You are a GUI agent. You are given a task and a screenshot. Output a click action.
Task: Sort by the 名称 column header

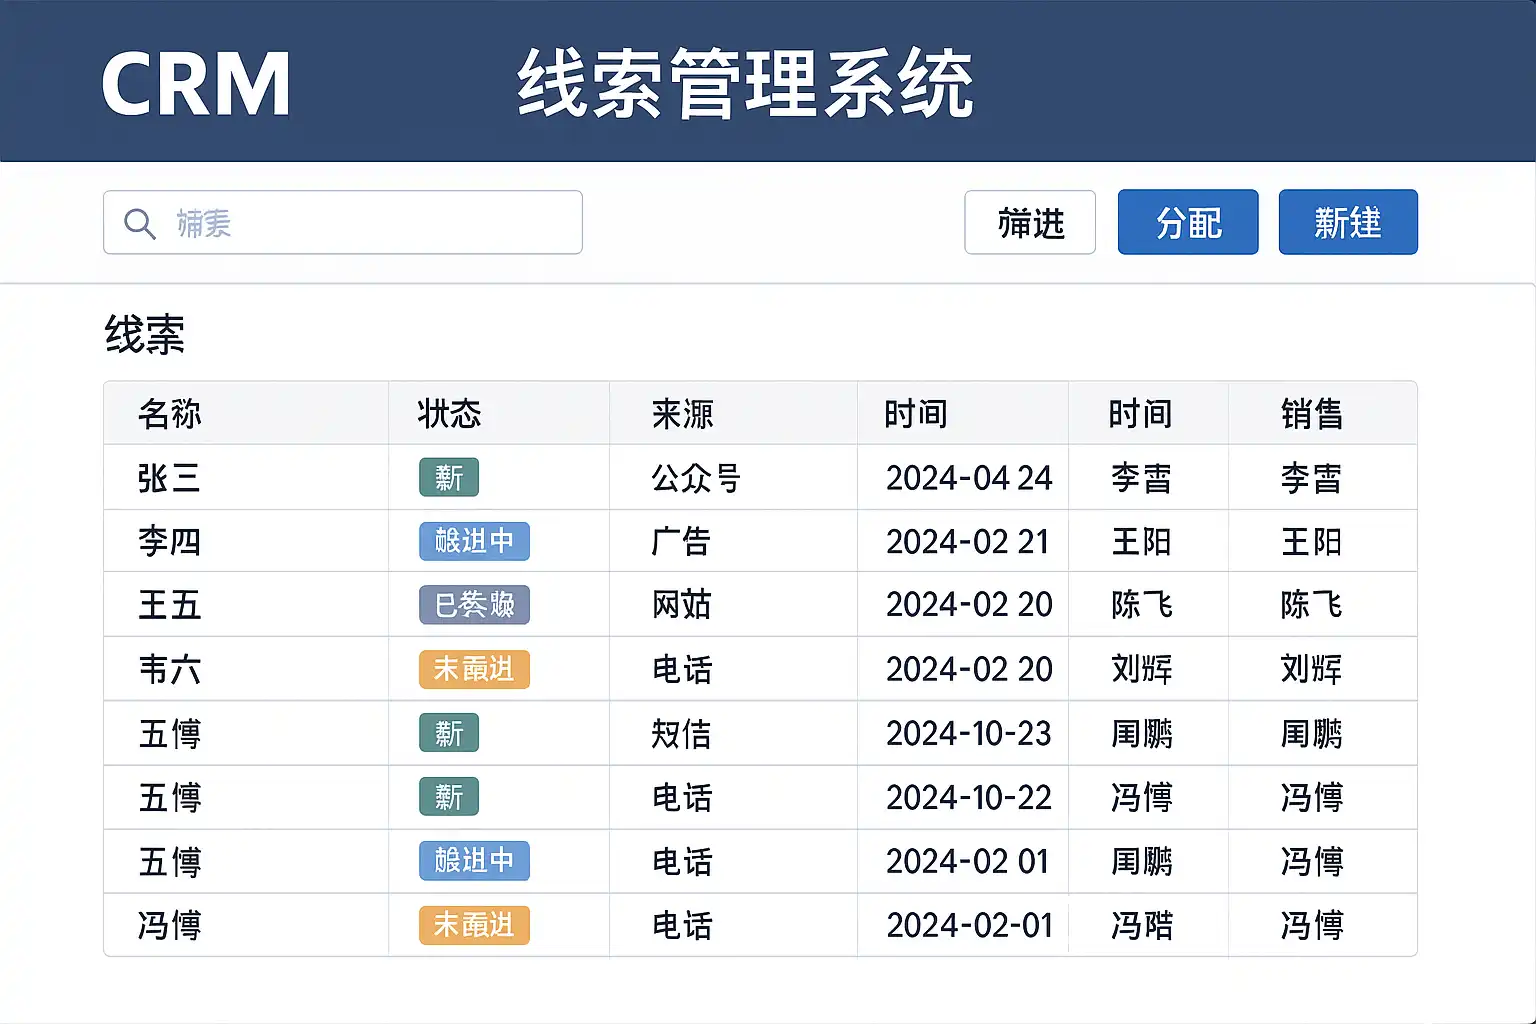(x=170, y=414)
